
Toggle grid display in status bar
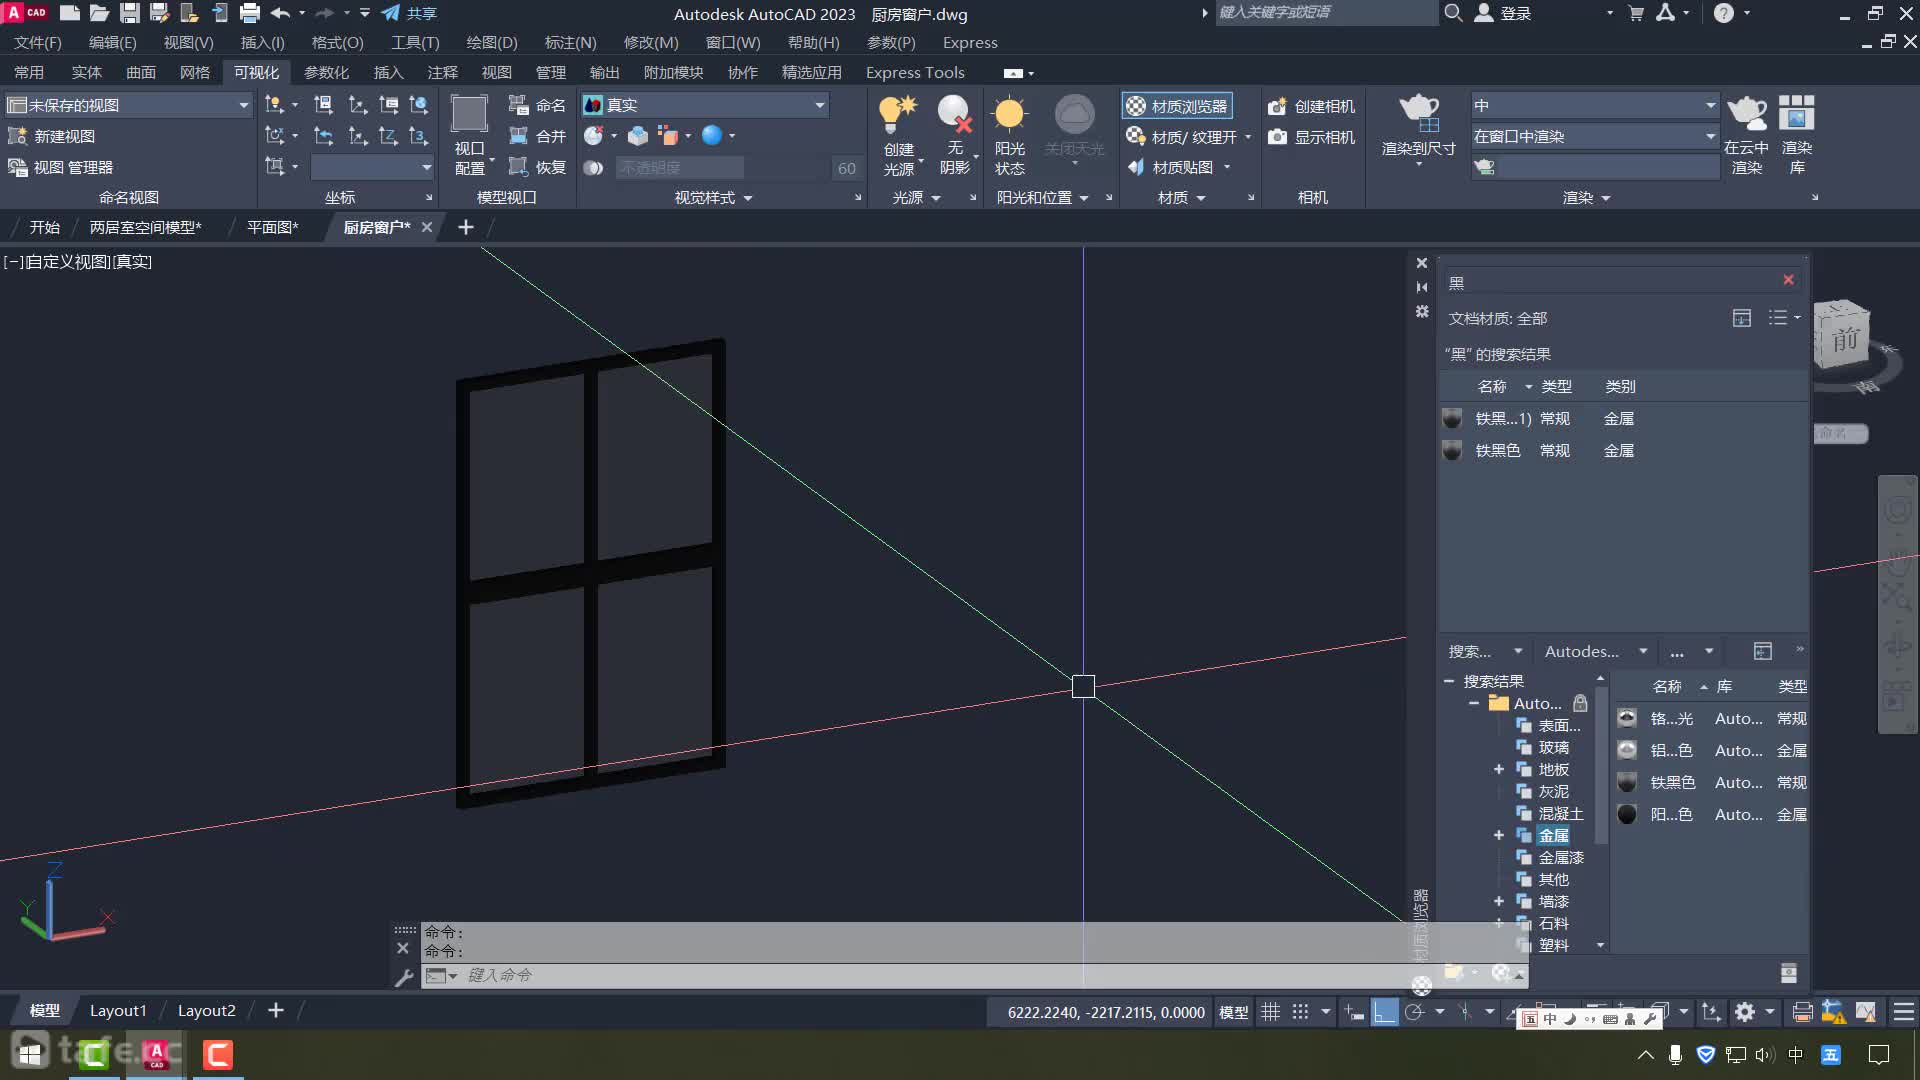1270,1012
